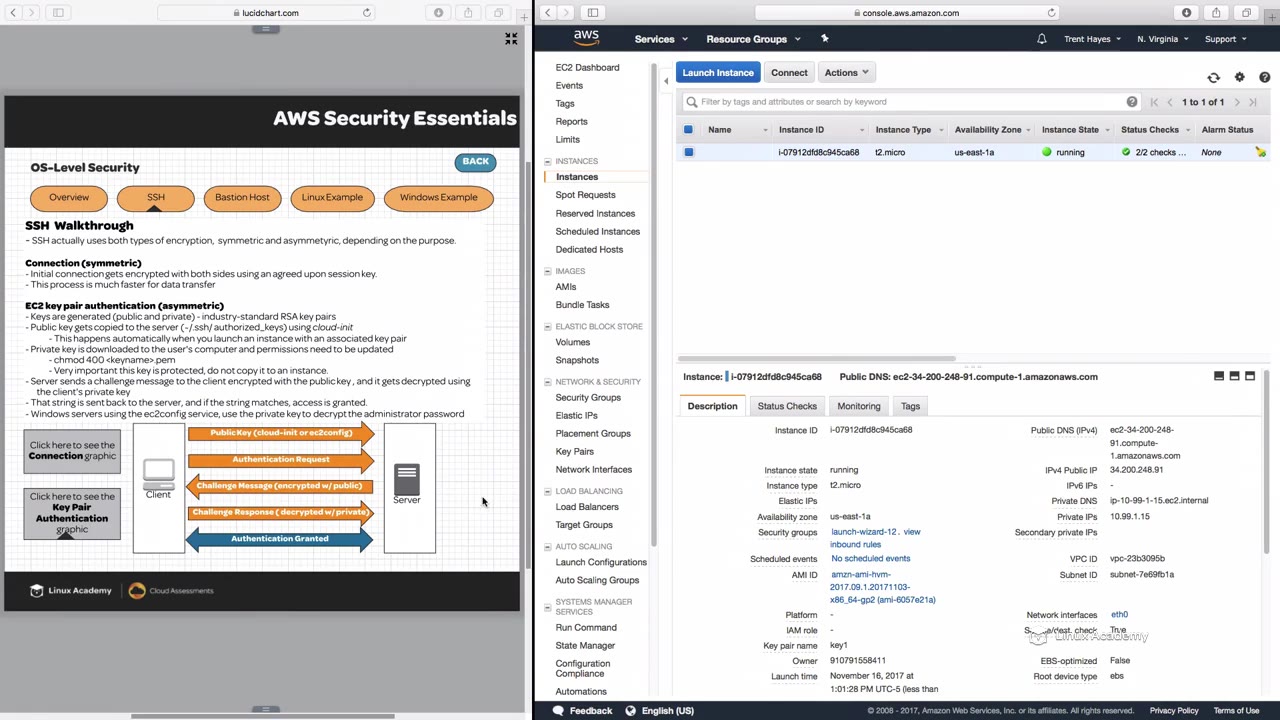The width and height of the screenshot is (1280, 720).
Task: Collapse the LOAD BALANCING section
Action: click(x=548, y=491)
